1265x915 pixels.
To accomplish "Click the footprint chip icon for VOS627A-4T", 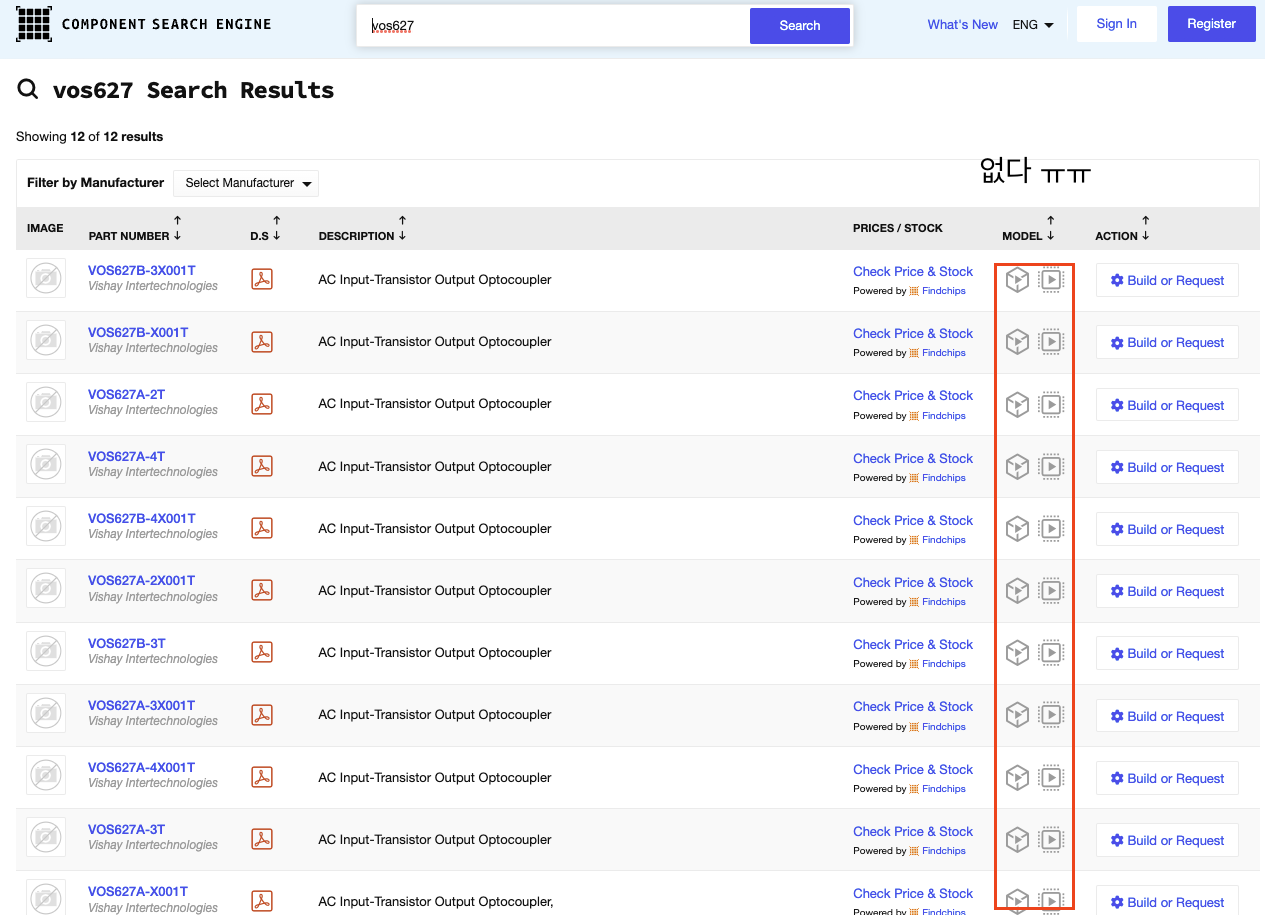I will point(1051,466).
